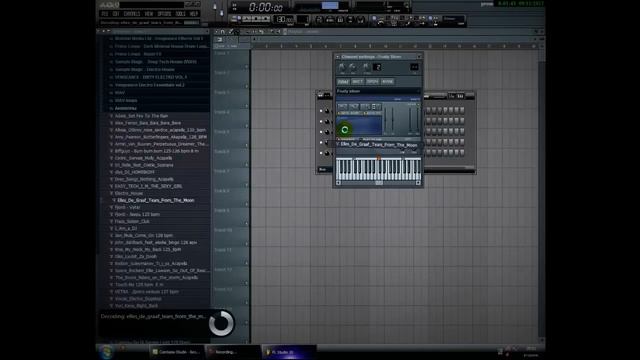Click the step sequencer window menu icon
The height and width of the screenshot is (360, 640).
[x=320, y=96]
